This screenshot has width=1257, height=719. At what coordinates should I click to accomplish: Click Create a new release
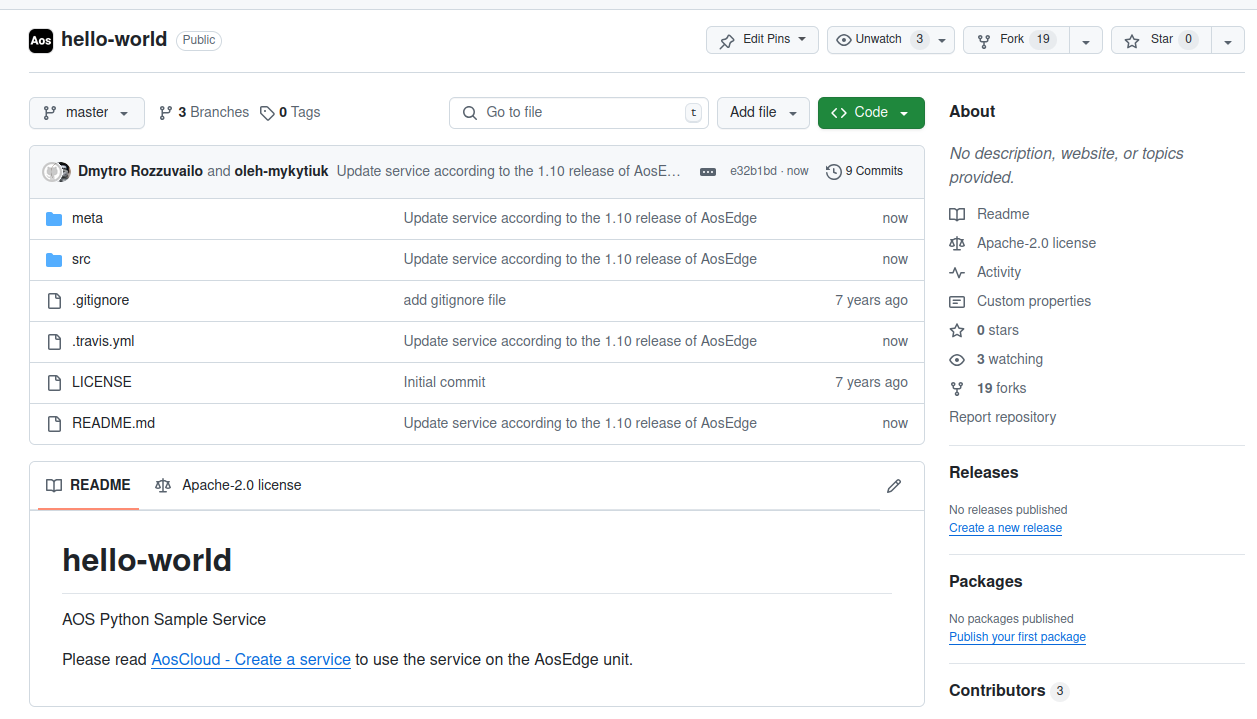(x=1004, y=527)
